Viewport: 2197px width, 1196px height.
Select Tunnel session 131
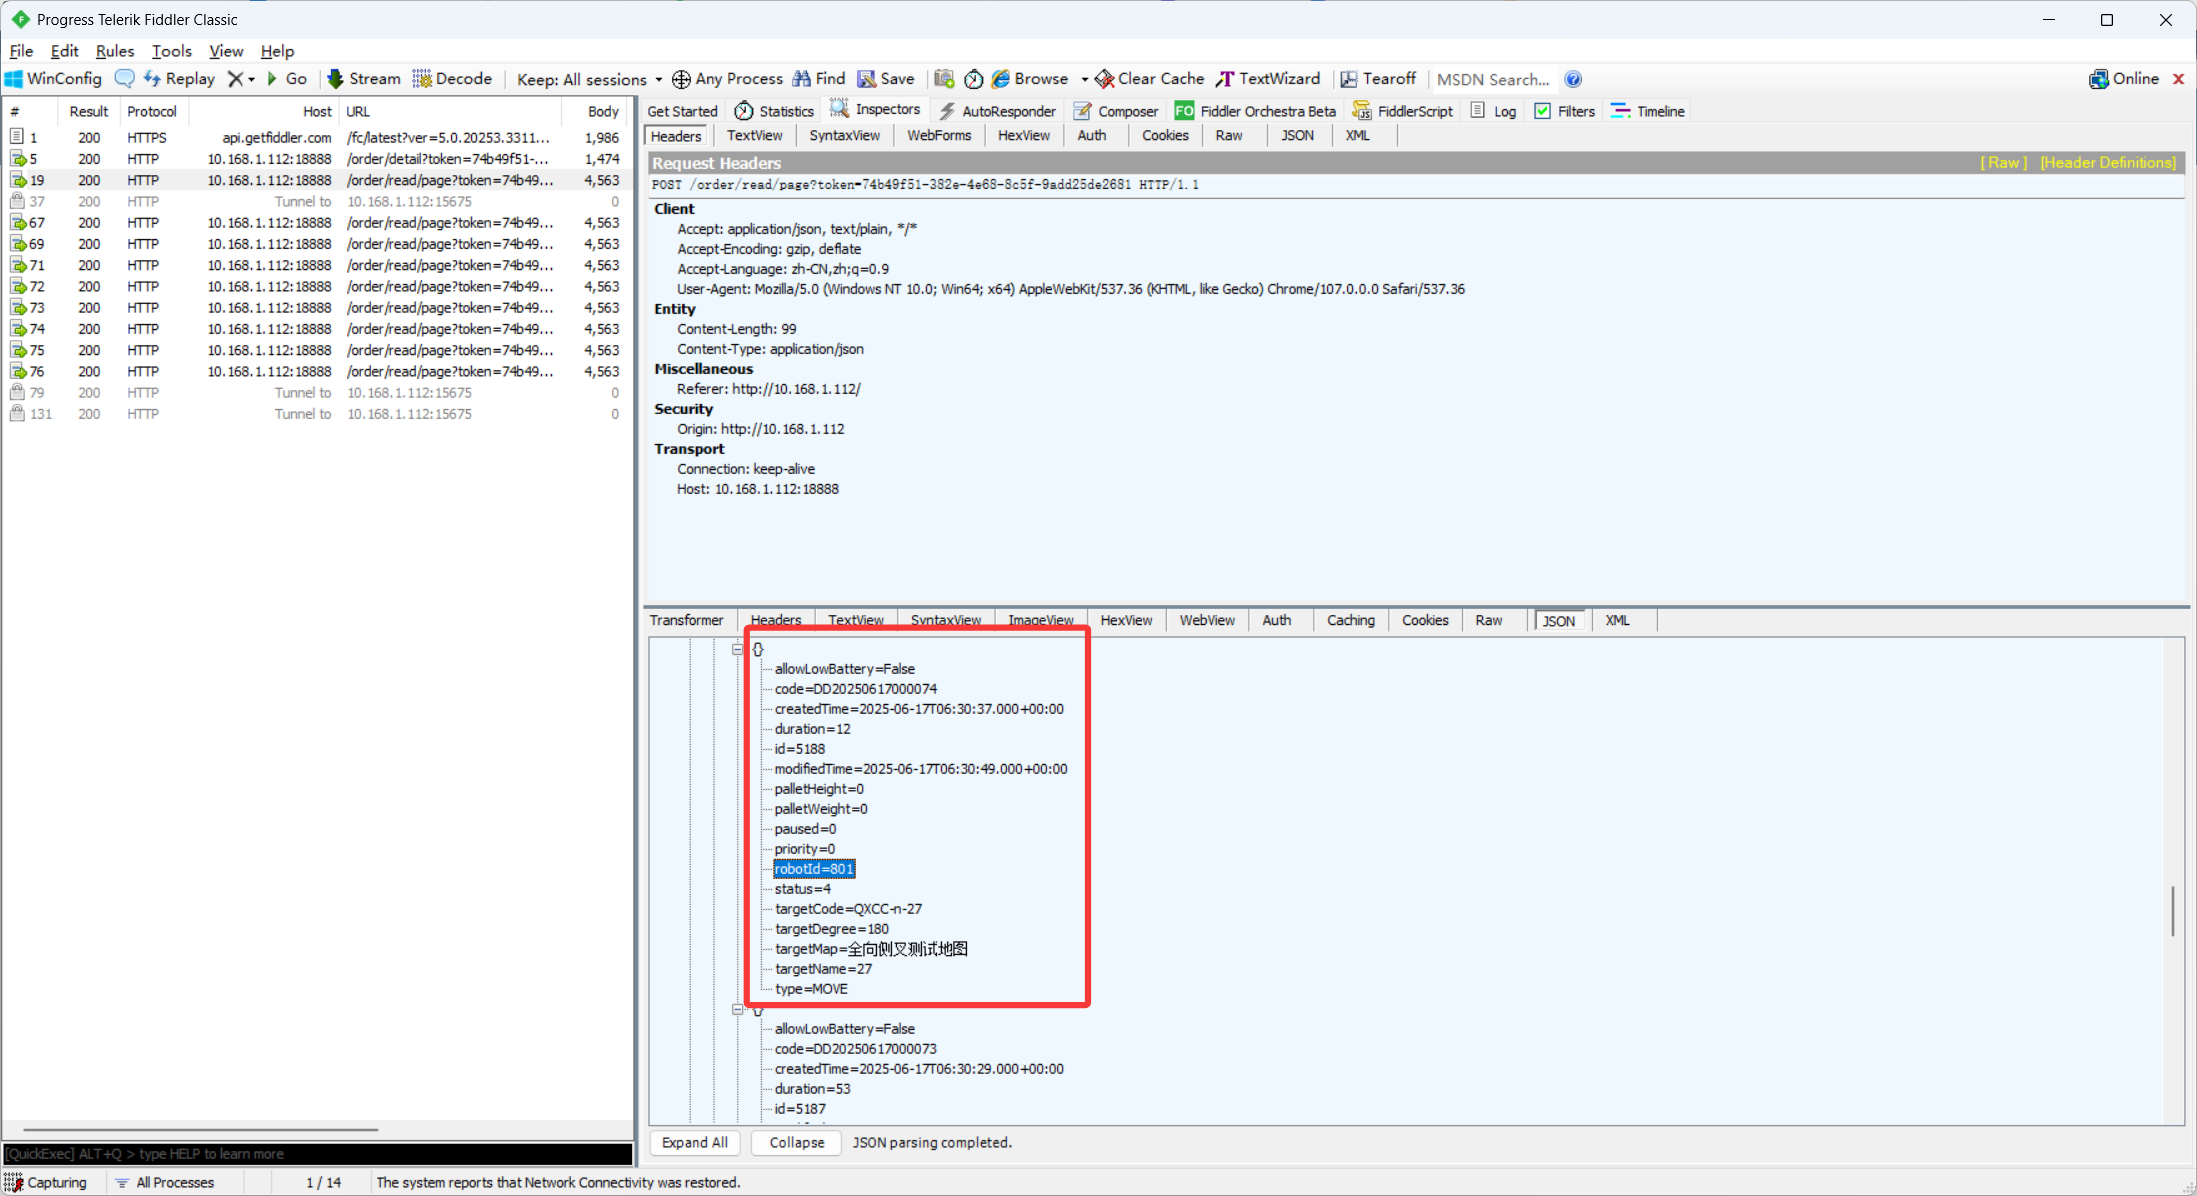tap(316, 414)
